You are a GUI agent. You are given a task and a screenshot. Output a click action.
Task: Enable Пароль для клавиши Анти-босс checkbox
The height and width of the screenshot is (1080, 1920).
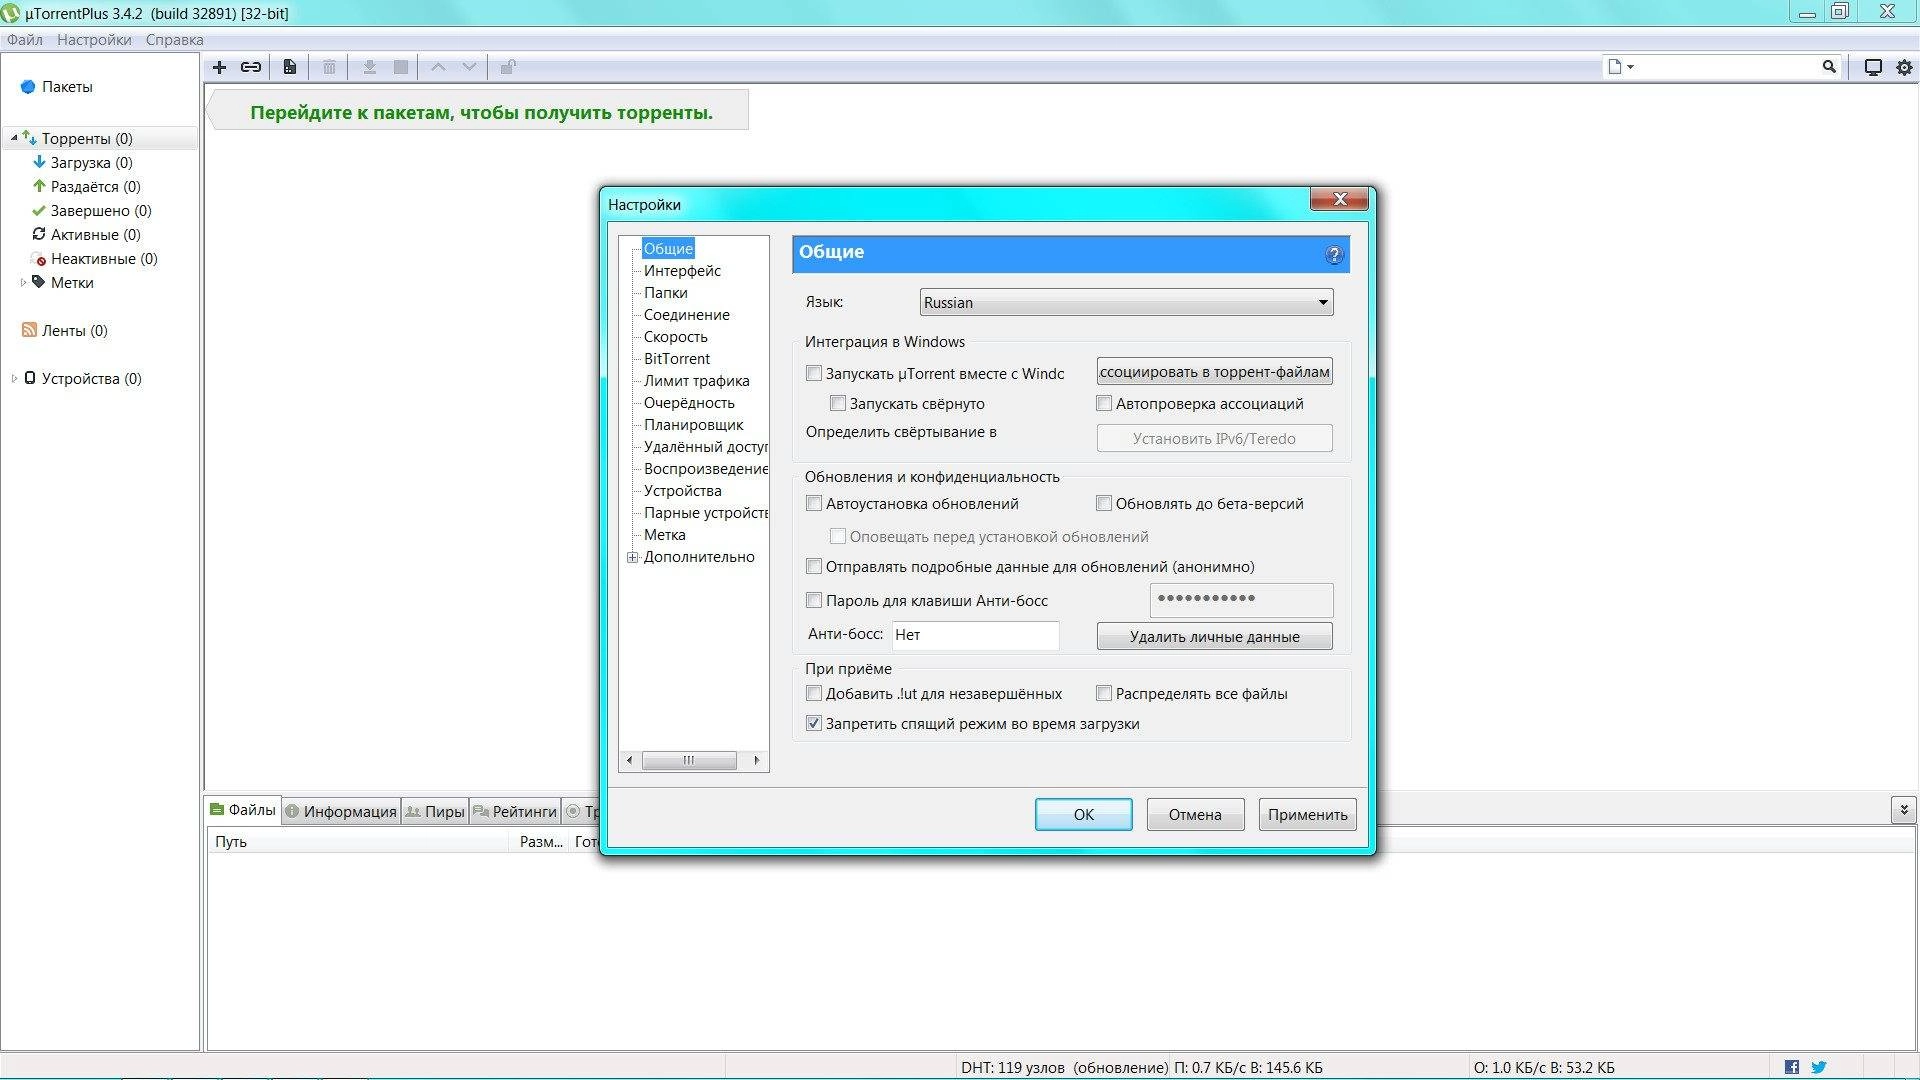814,600
